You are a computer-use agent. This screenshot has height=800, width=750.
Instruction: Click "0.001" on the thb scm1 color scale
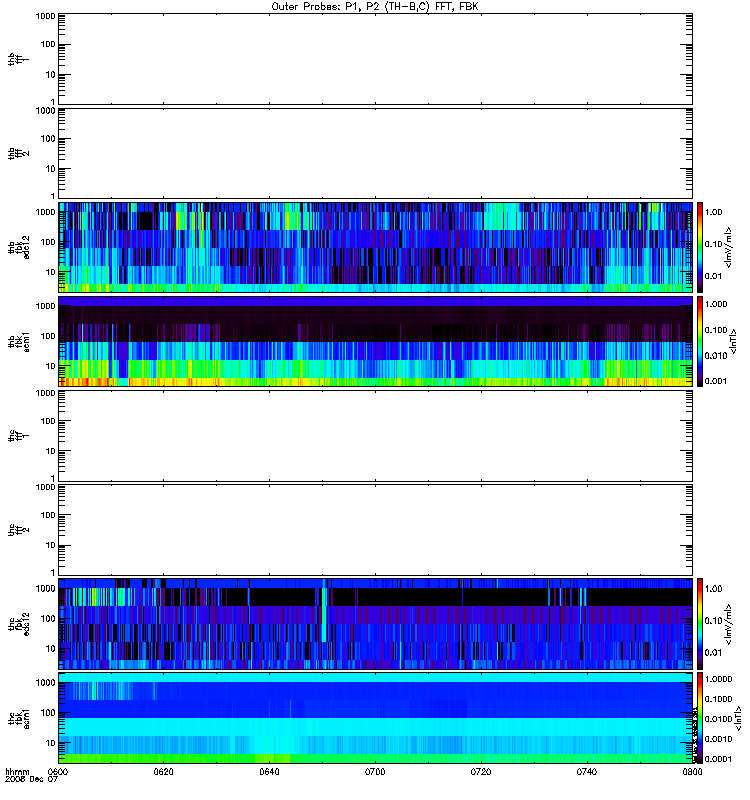[716, 381]
